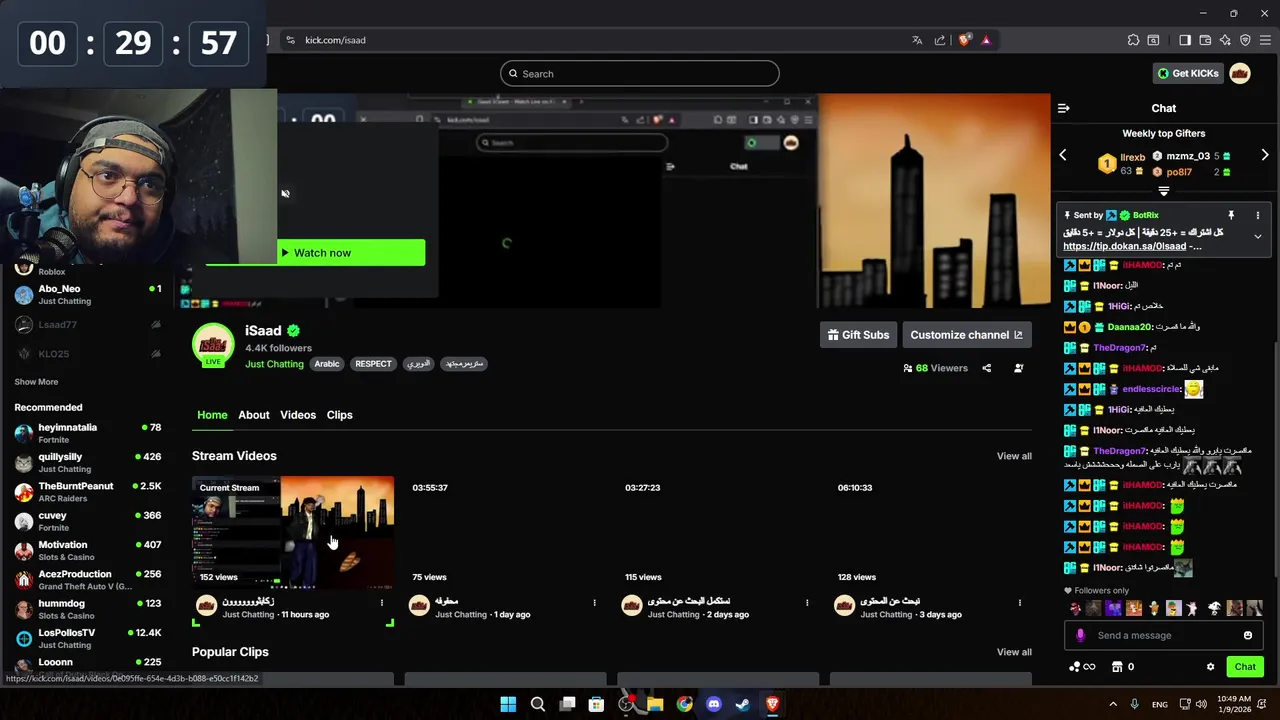Open options for the 2 days ago video
Viewport: 1280px width, 720px height.
pos(807,603)
